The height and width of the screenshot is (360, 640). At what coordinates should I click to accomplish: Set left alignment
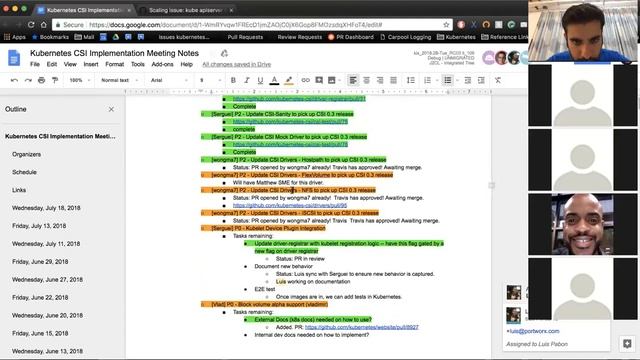[353, 80]
